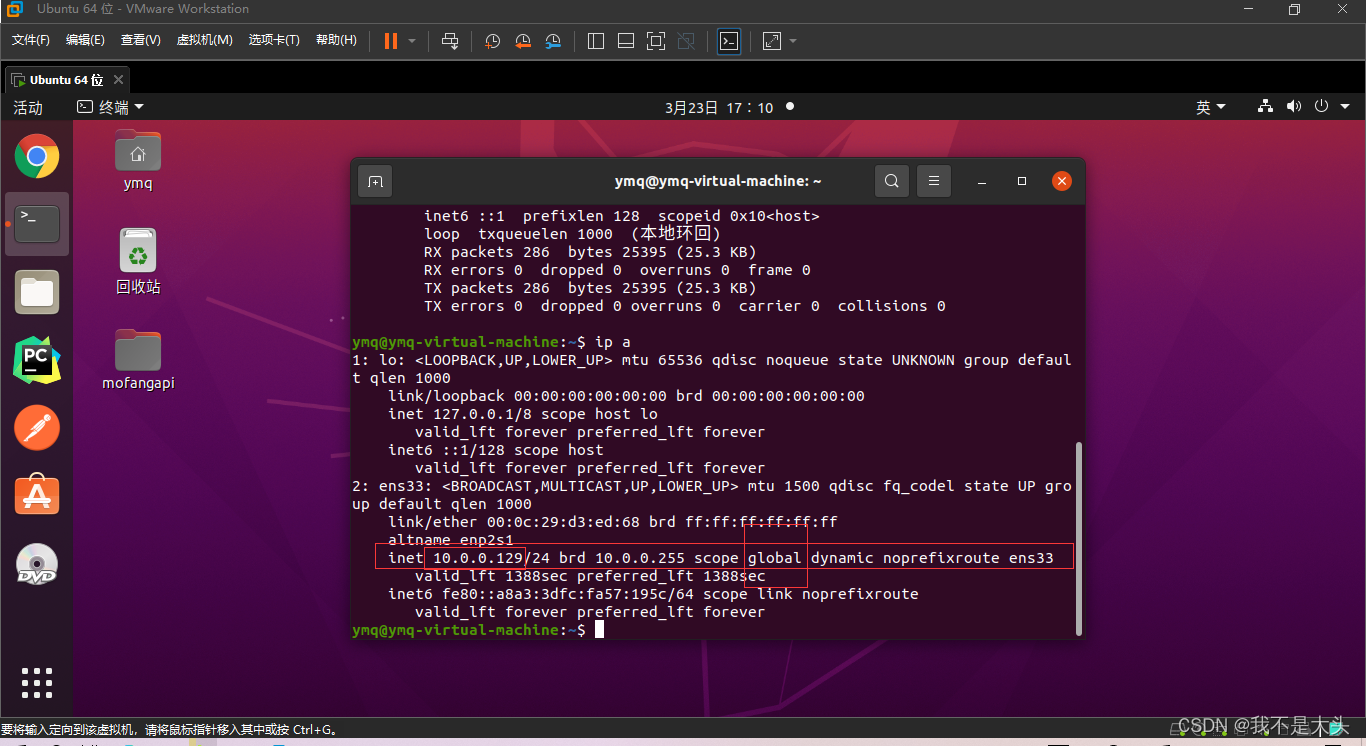1366x746 pixels.
Task: Expand the system menu arrow in top bar
Action: pos(1345,107)
